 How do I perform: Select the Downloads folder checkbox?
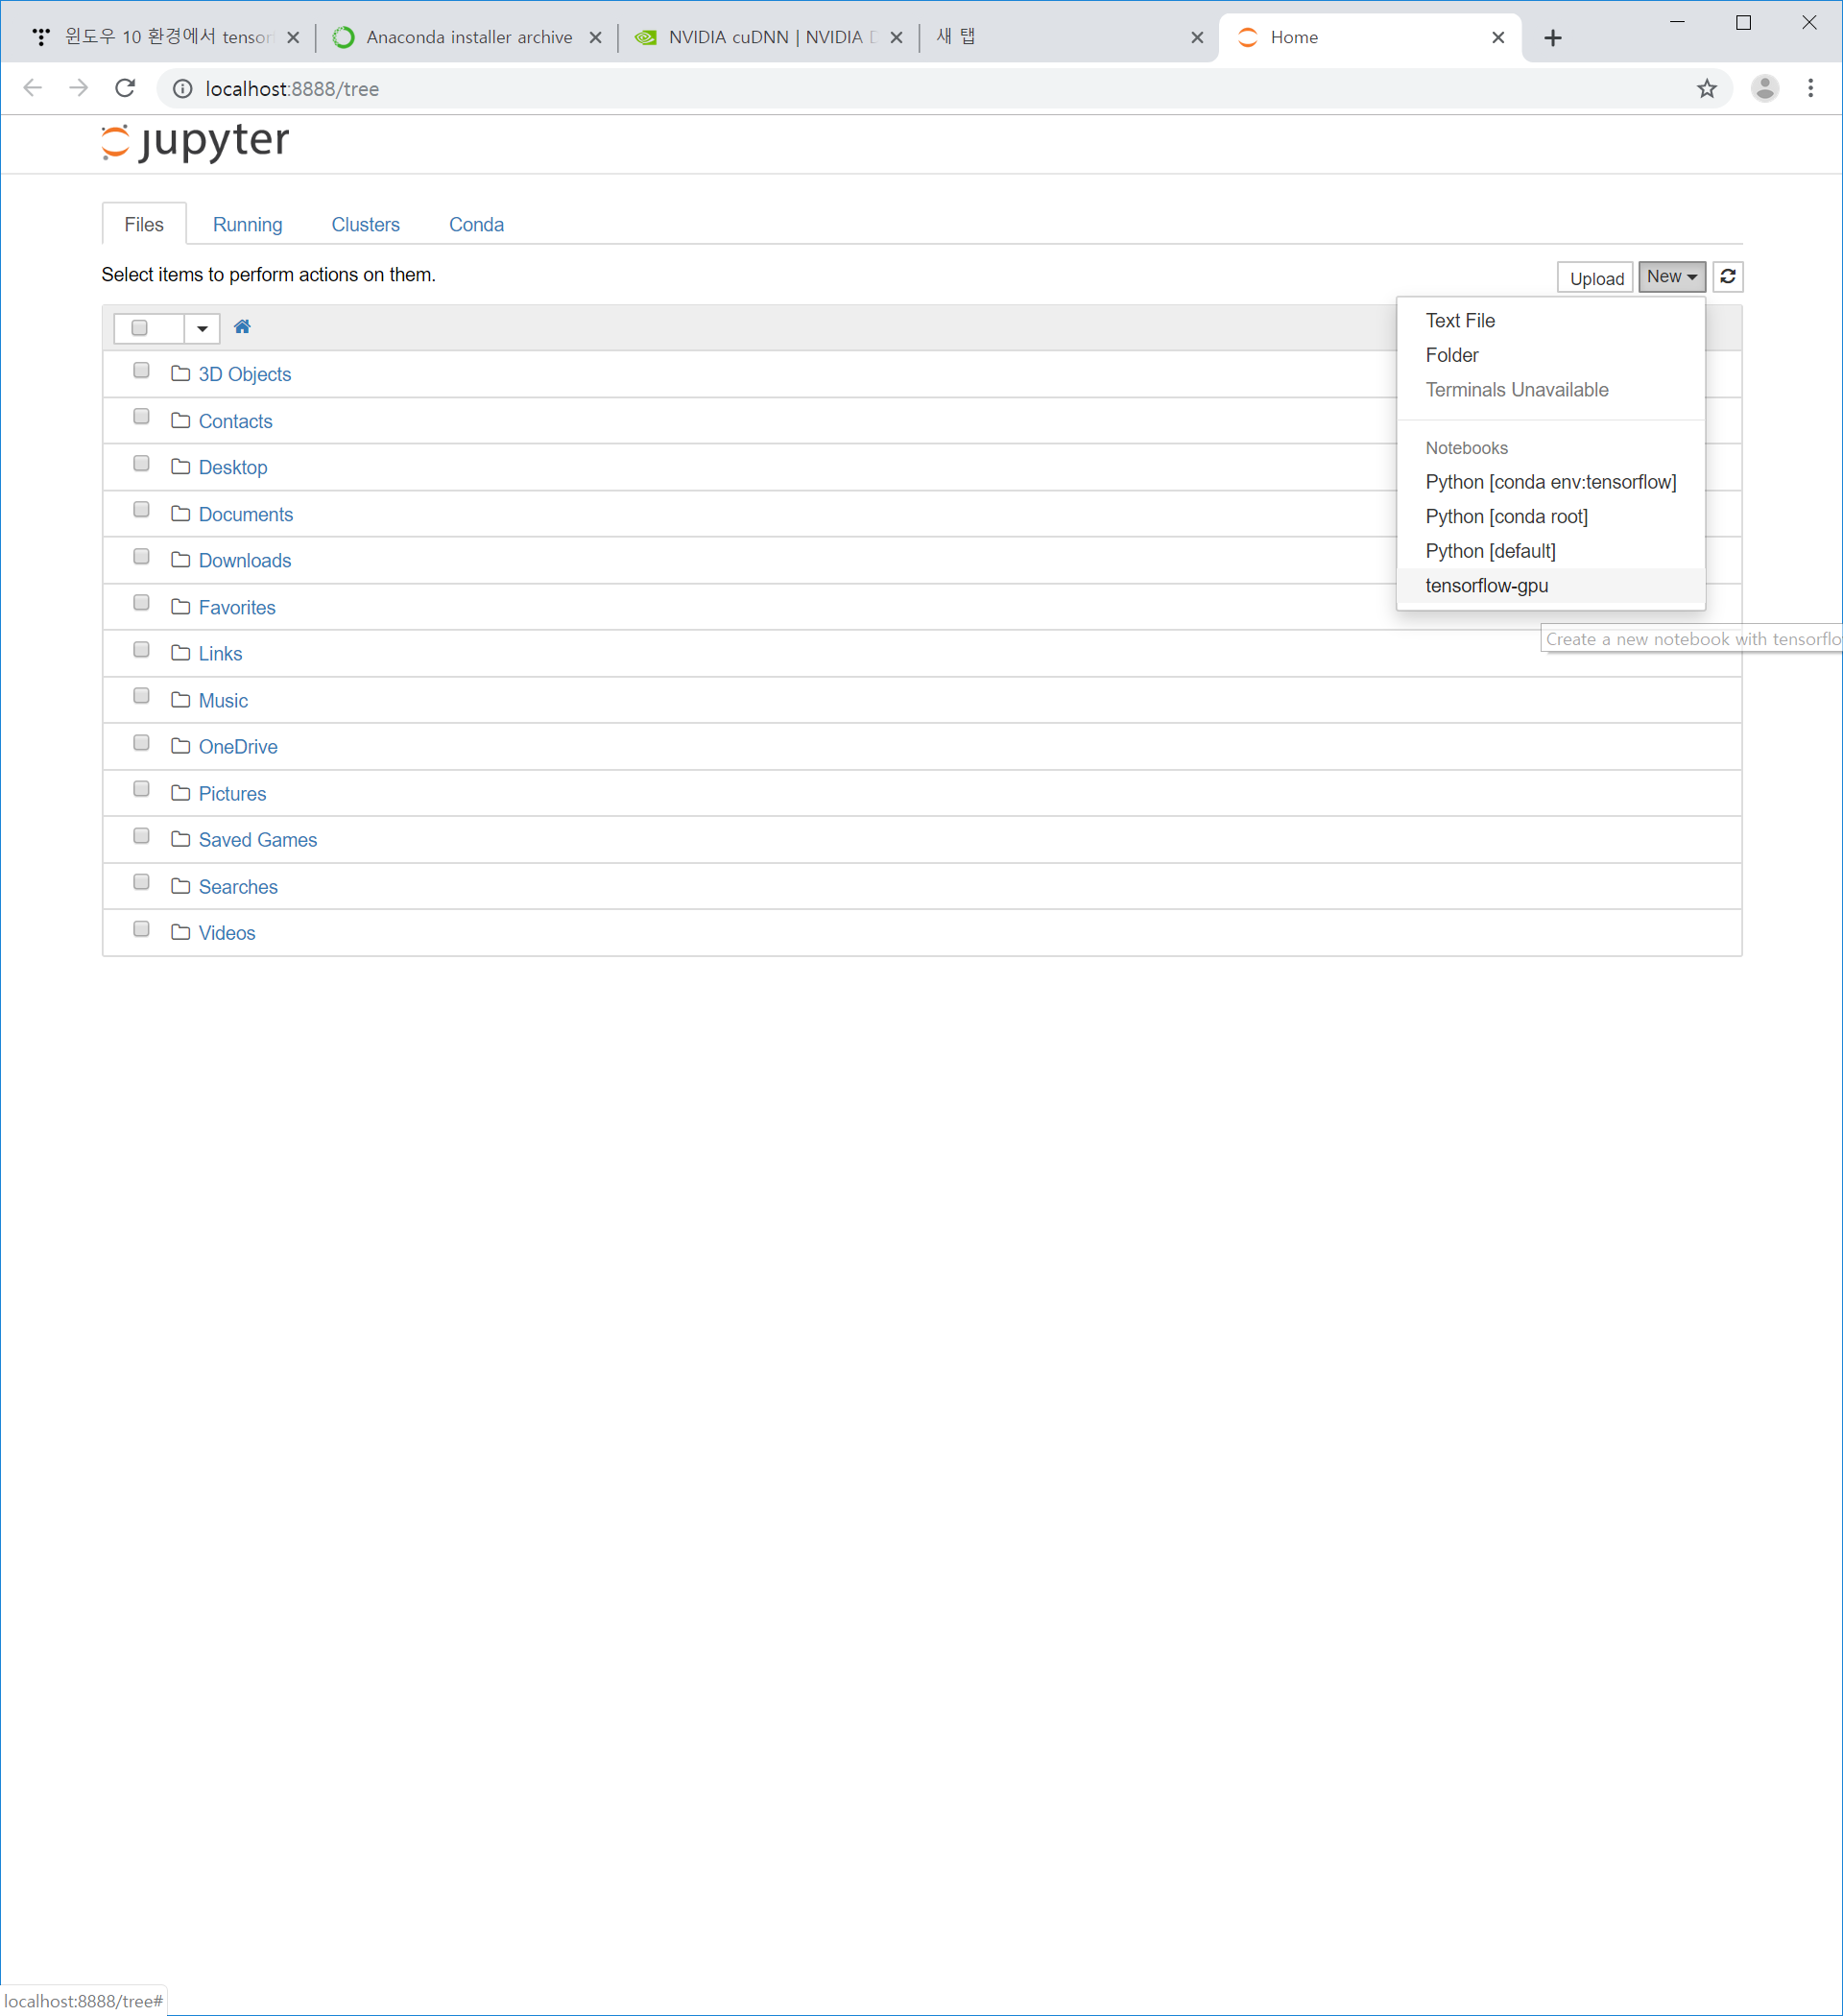pyautogui.click(x=141, y=557)
